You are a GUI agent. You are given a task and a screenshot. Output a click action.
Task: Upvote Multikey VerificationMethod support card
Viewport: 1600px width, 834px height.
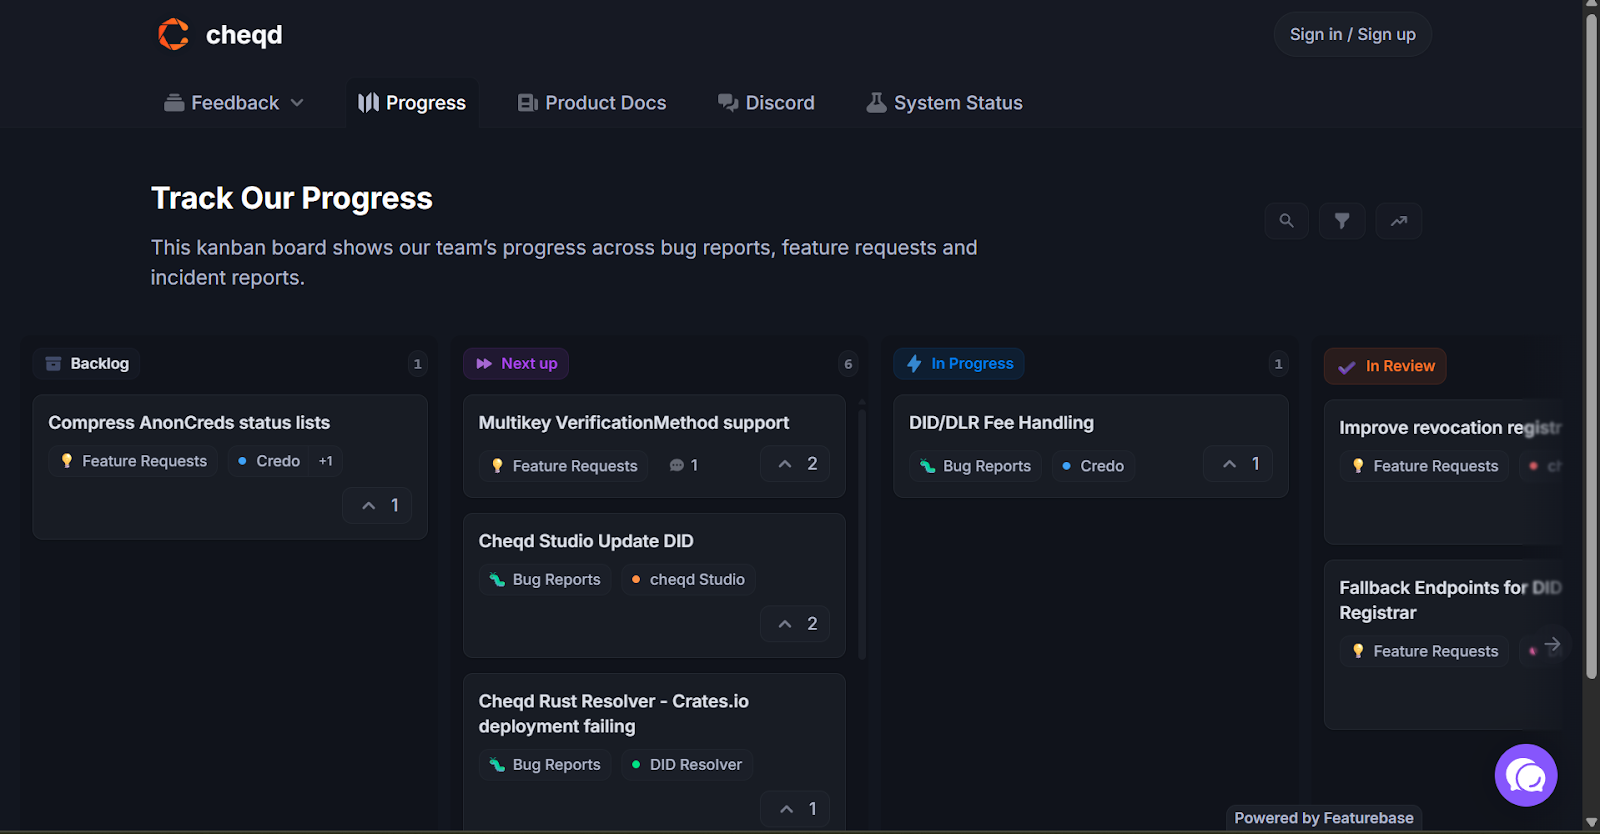click(796, 464)
